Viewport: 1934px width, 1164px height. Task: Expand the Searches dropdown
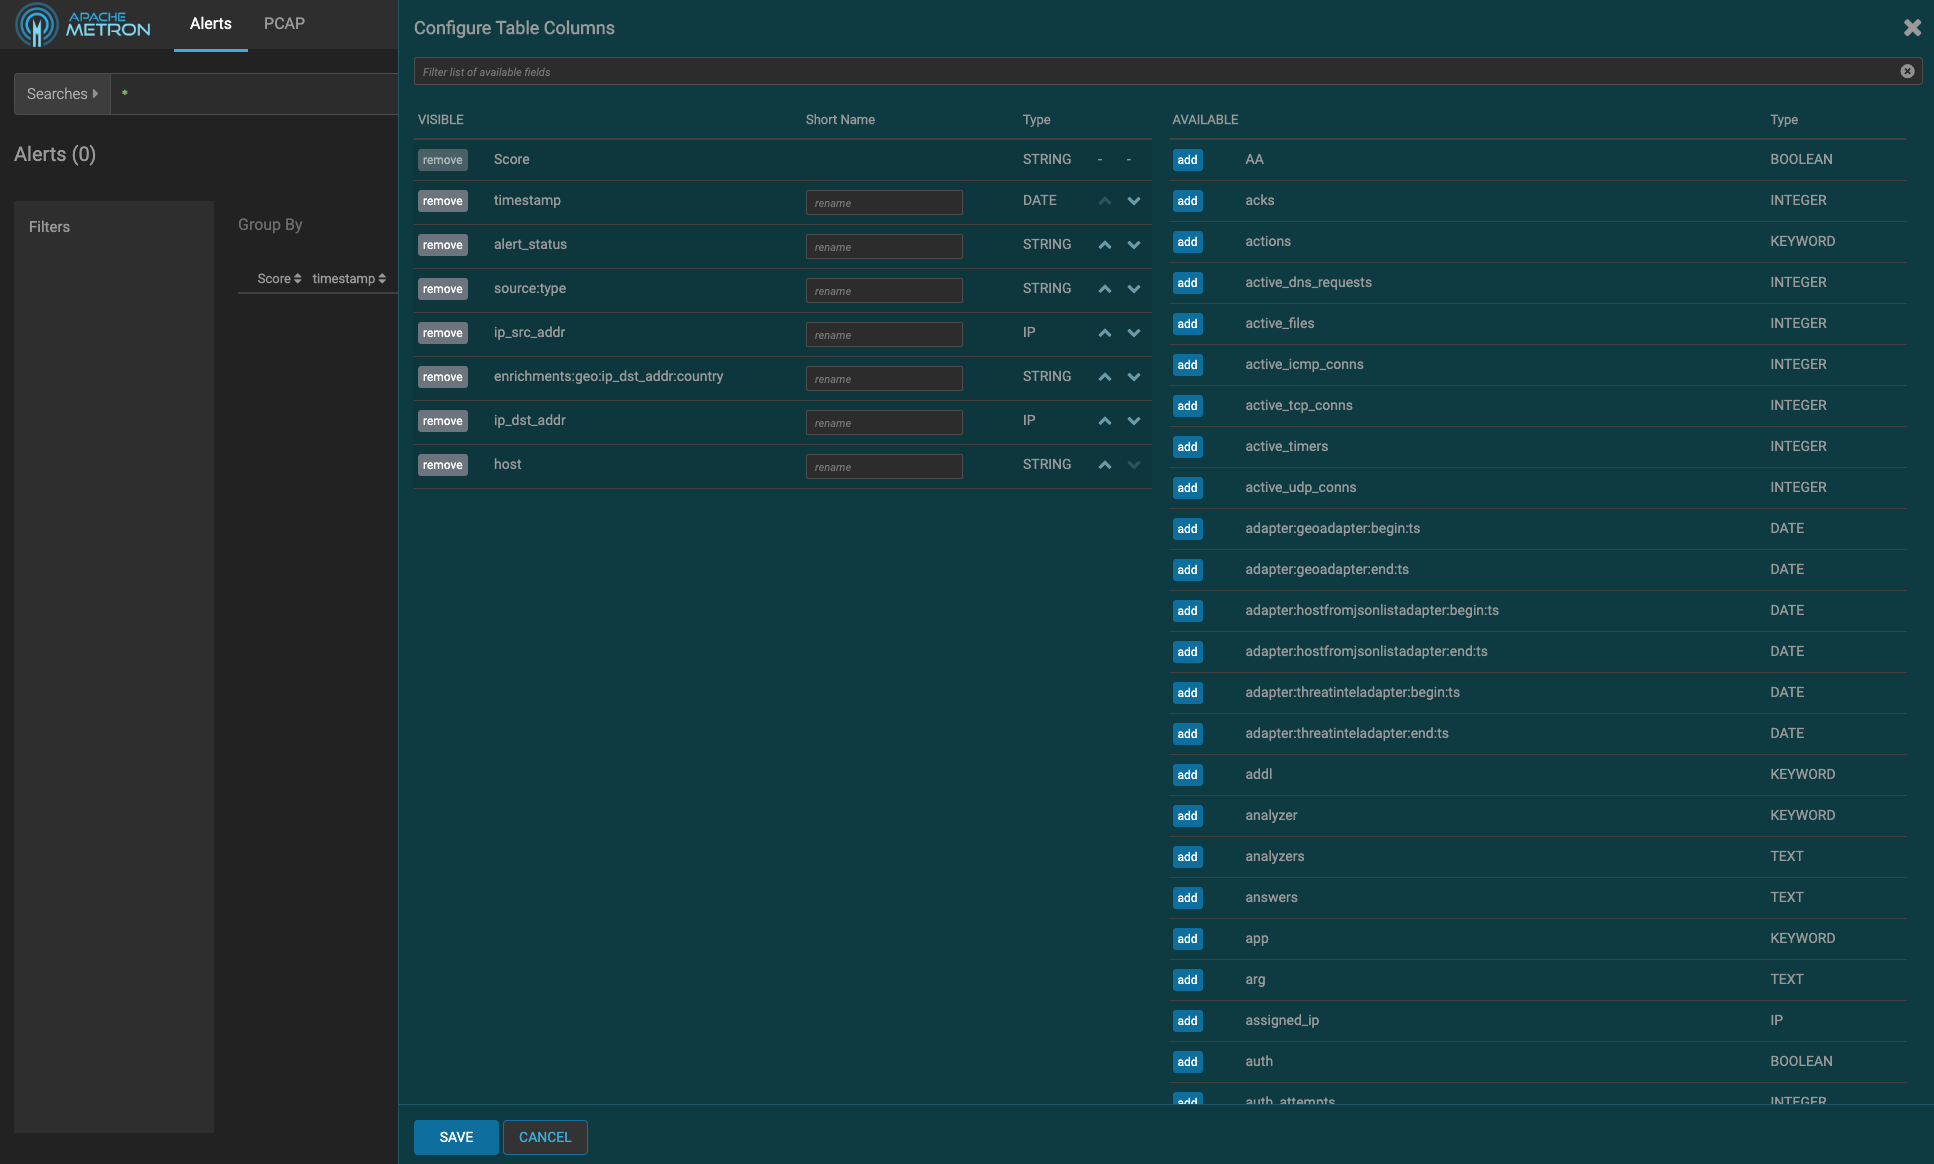coord(62,94)
